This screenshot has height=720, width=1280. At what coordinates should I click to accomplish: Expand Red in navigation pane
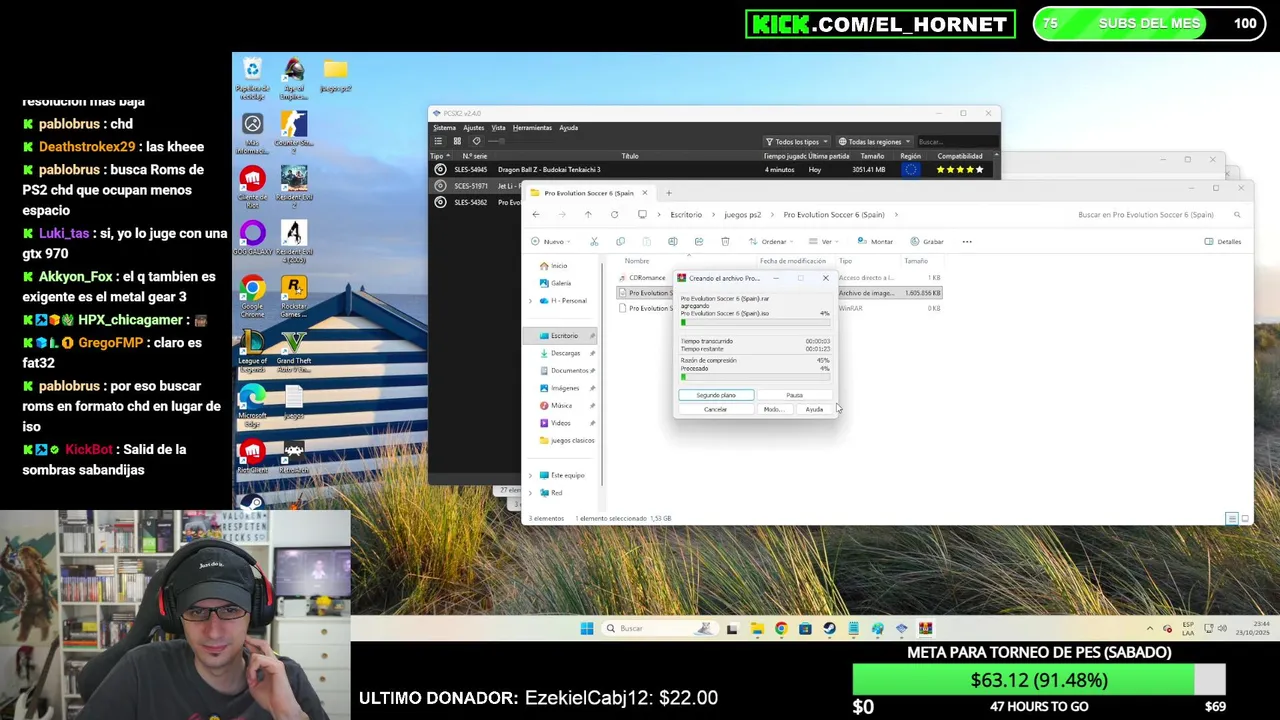tap(530, 492)
